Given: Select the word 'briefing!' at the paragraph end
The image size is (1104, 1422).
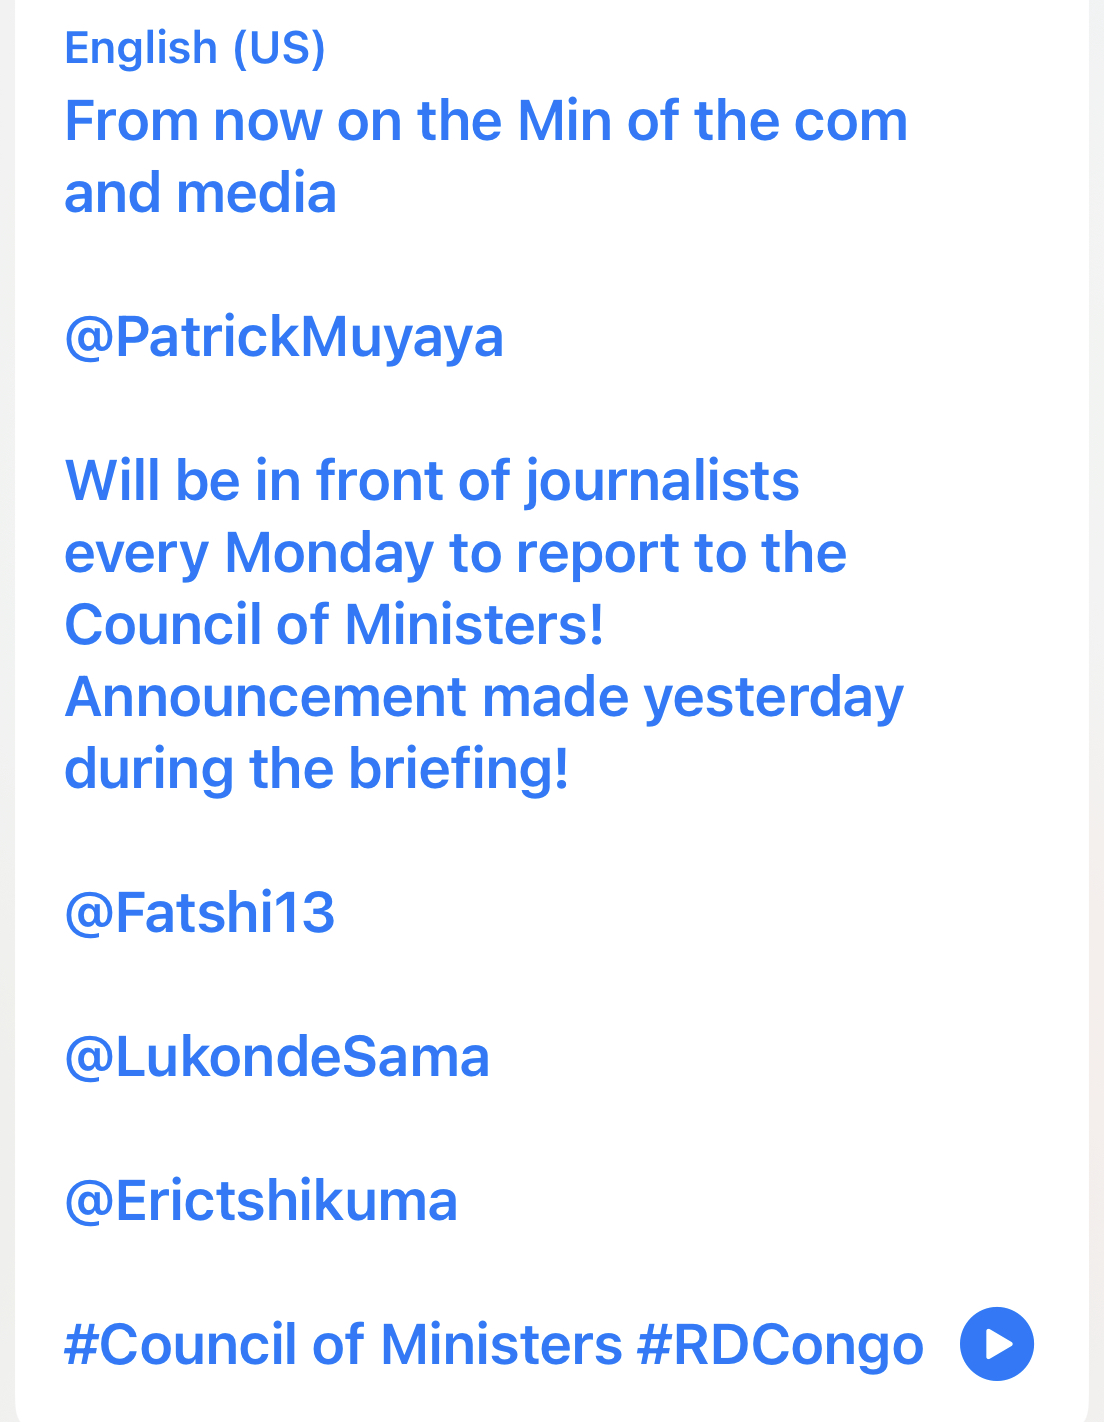Looking at the screenshot, I should coord(459,769).
